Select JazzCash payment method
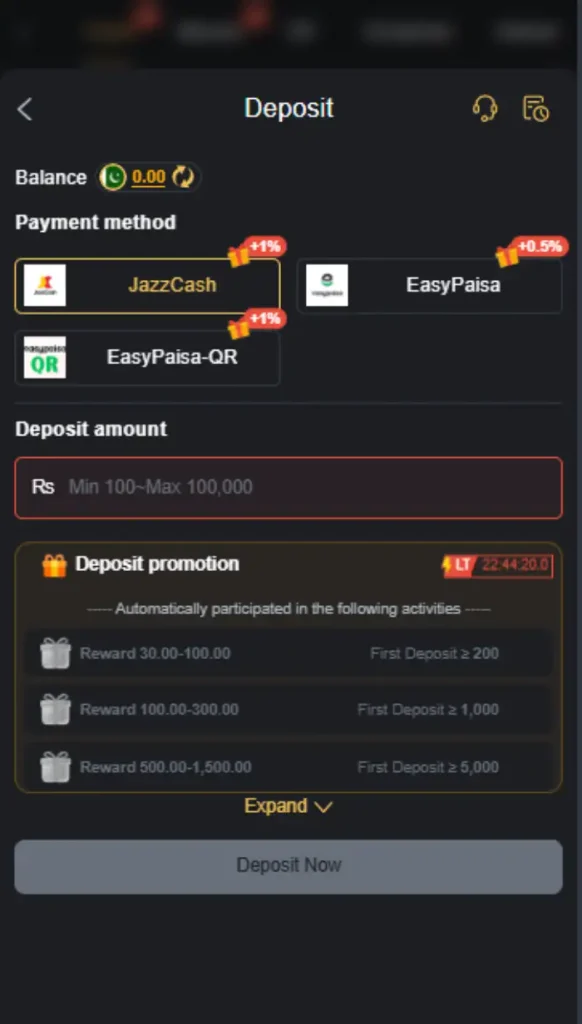Screen dimensions: 582x1024 click(x=148, y=285)
